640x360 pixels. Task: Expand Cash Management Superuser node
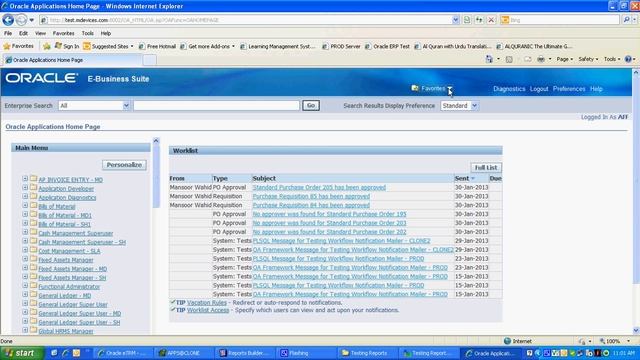[x=25, y=232]
